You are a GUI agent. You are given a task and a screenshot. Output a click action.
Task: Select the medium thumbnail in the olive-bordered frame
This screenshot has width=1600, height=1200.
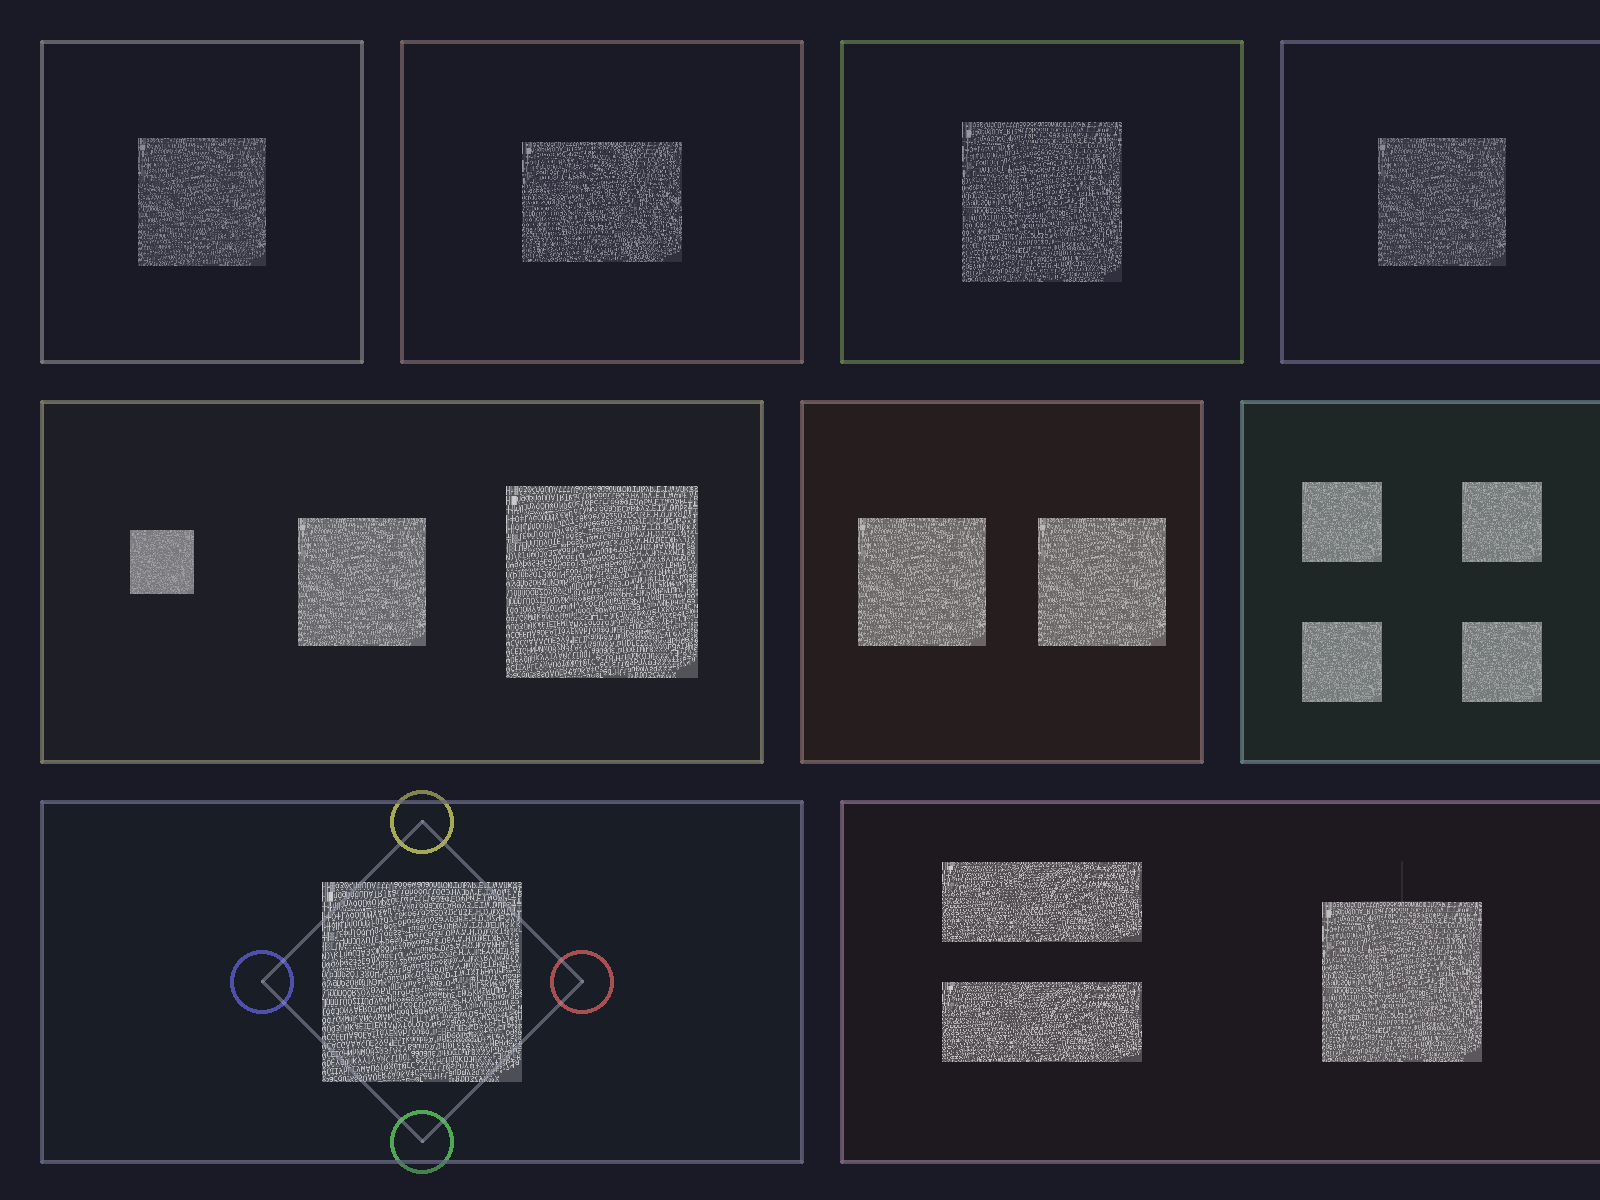tap(362, 582)
